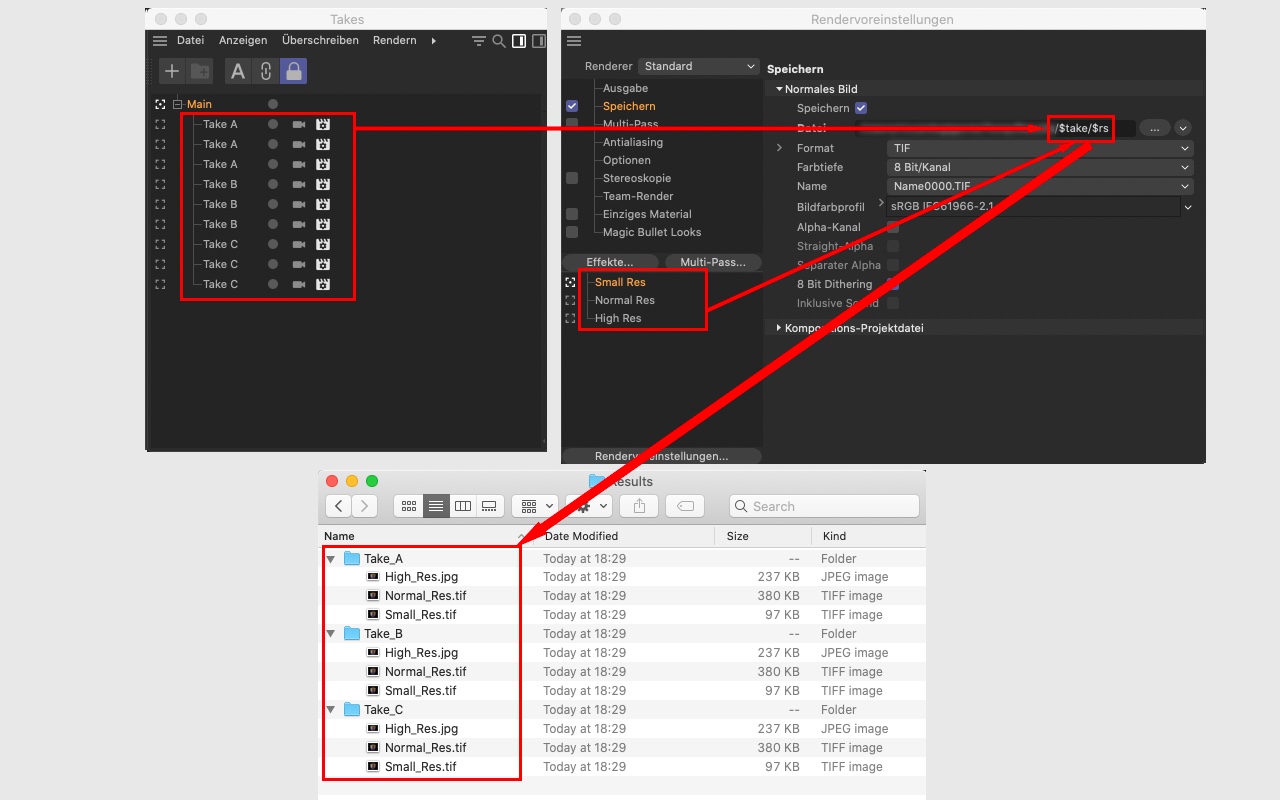The height and width of the screenshot is (800, 1280).
Task: Open the Name0000.TIF name dropdown
Action: (1040, 186)
